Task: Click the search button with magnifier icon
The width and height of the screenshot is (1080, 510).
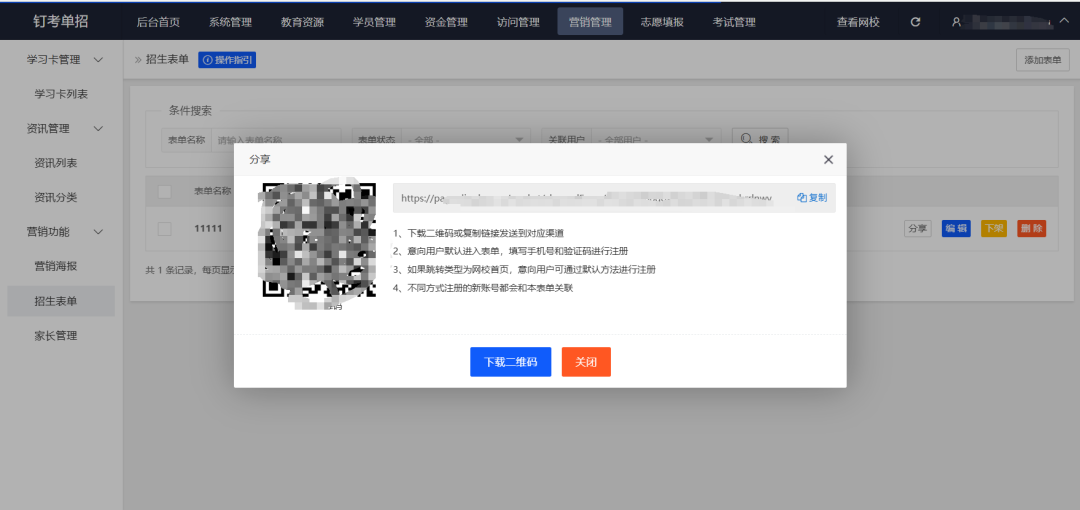Action: pyautogui.click(x=761, y=140)
